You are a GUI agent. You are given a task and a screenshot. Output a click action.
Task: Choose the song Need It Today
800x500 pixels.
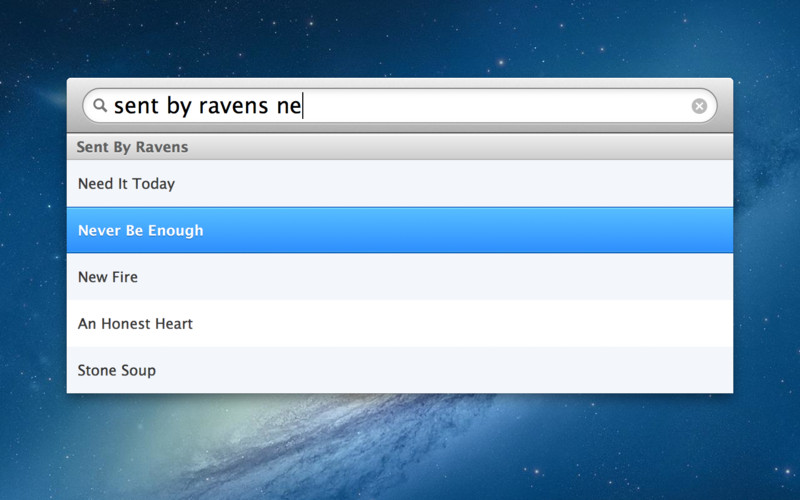click(399, 184)
